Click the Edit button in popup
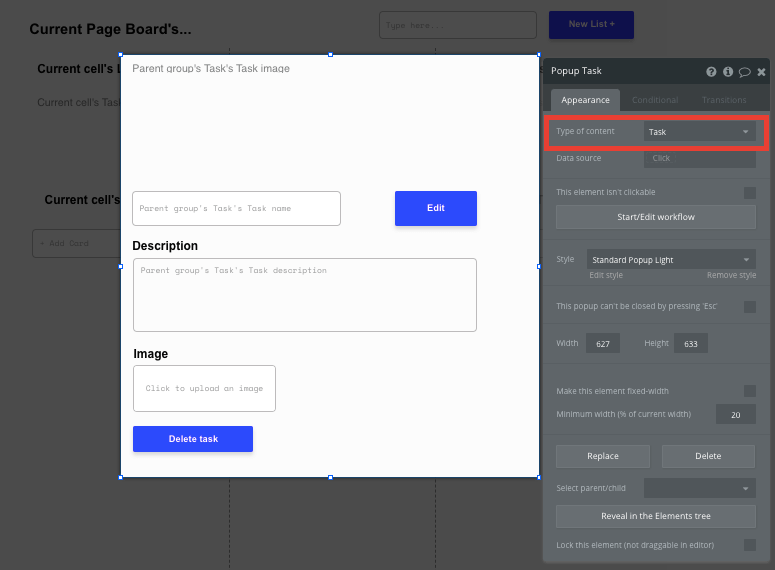775x570 pixels. [x=435, y=208]
